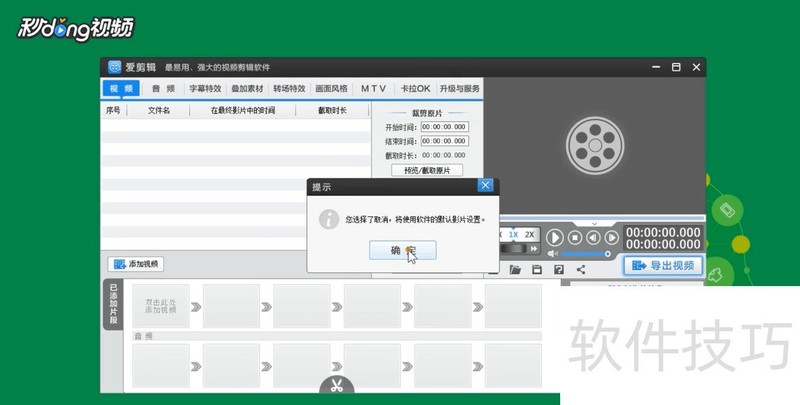Click the film reel icon in preview

(595, 146)
